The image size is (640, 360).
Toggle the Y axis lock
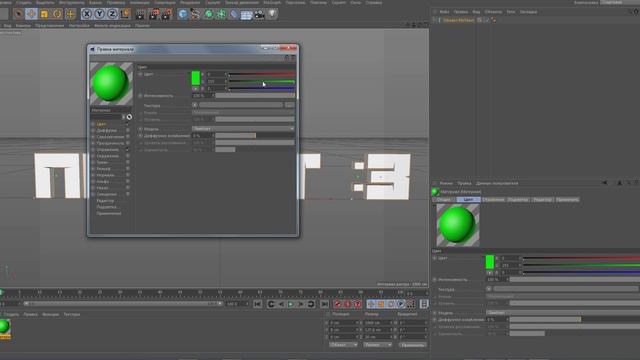coord(99,14)
